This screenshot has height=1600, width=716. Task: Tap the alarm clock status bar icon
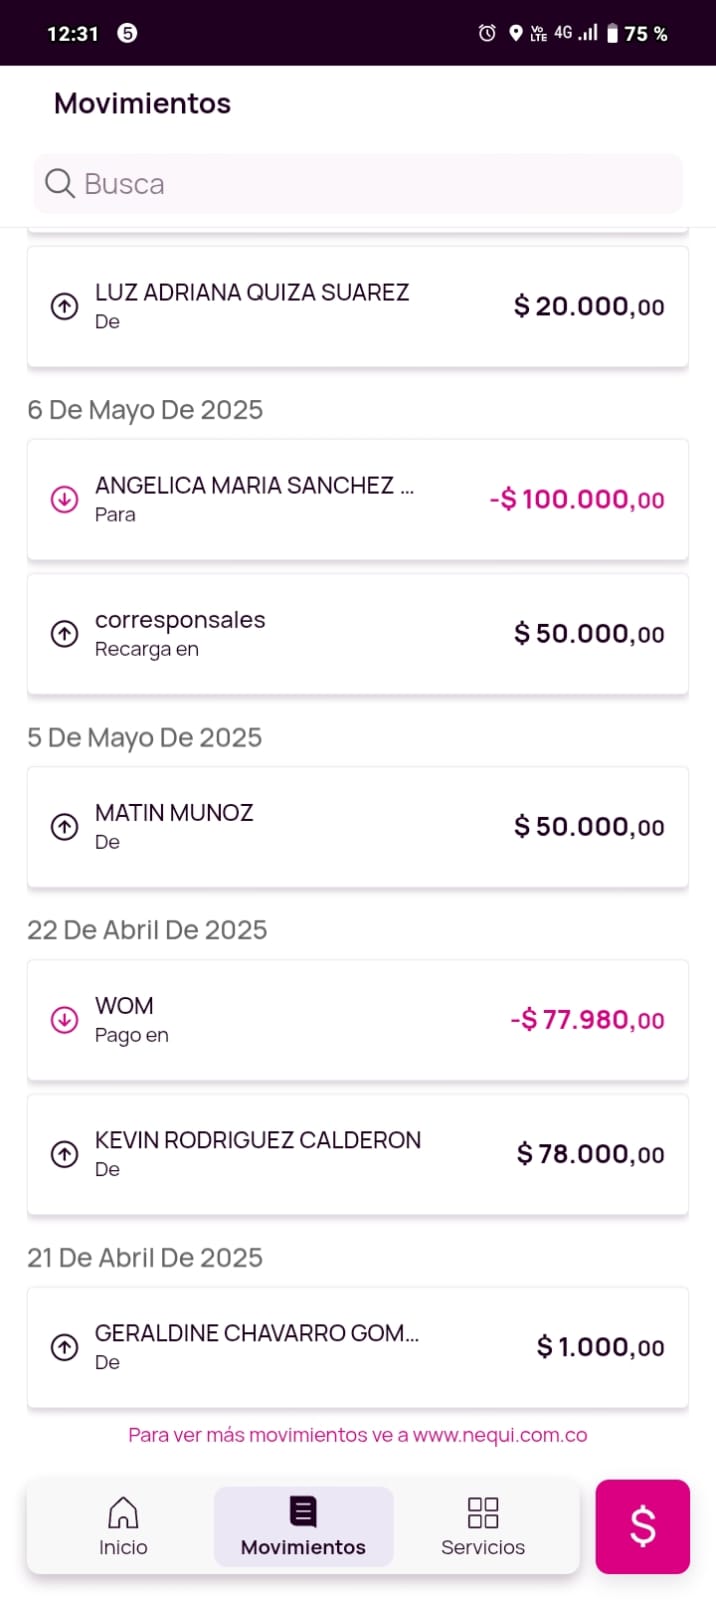pos(487,33)
